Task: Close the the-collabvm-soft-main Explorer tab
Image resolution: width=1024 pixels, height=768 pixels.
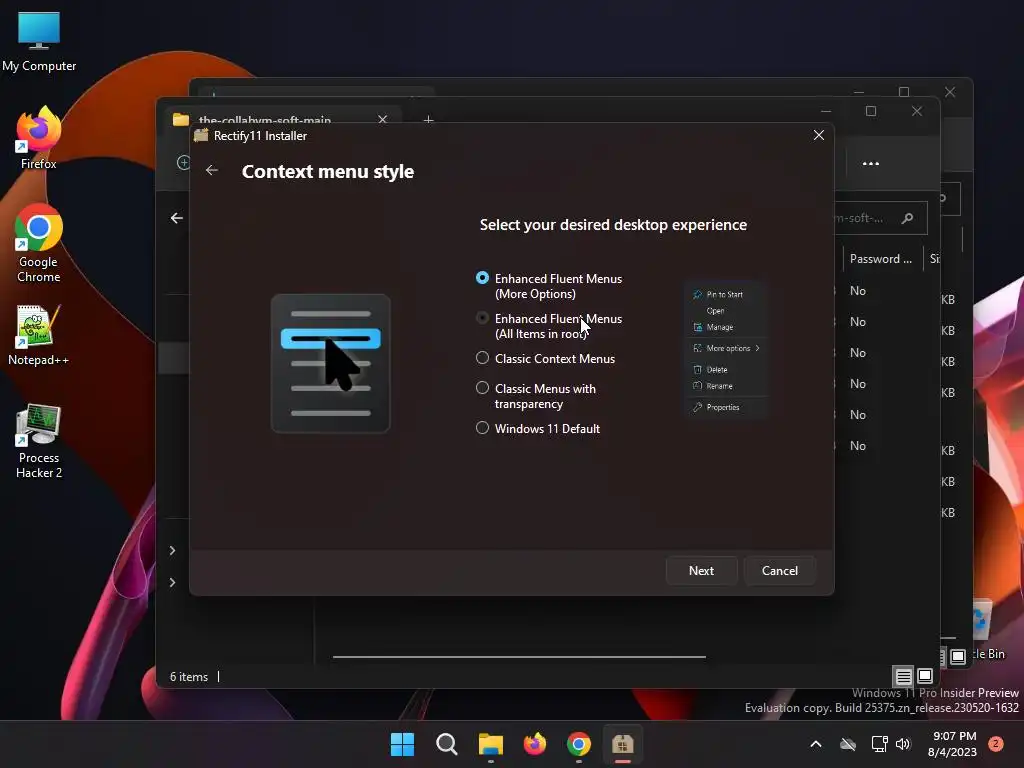Action: pos(383,120)
